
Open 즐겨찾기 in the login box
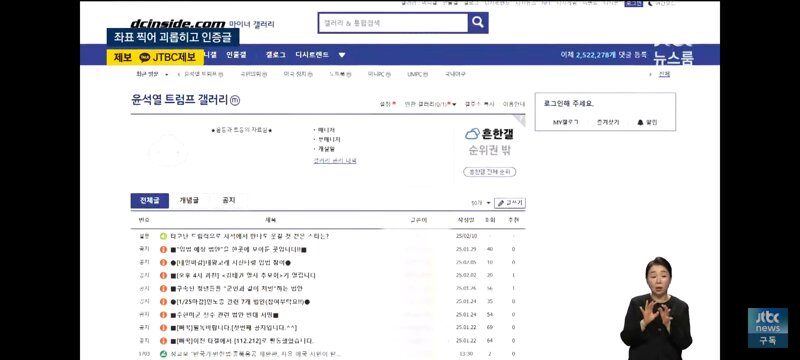pos(608,122)
